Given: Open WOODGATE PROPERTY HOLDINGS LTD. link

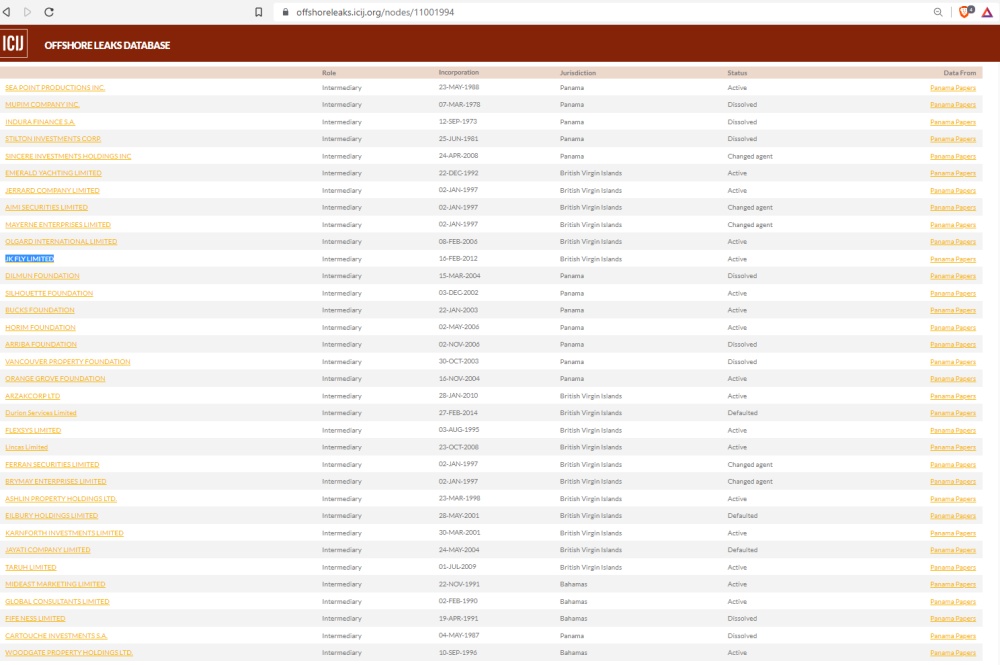Looking at the screenshot, I should [68, 653].
